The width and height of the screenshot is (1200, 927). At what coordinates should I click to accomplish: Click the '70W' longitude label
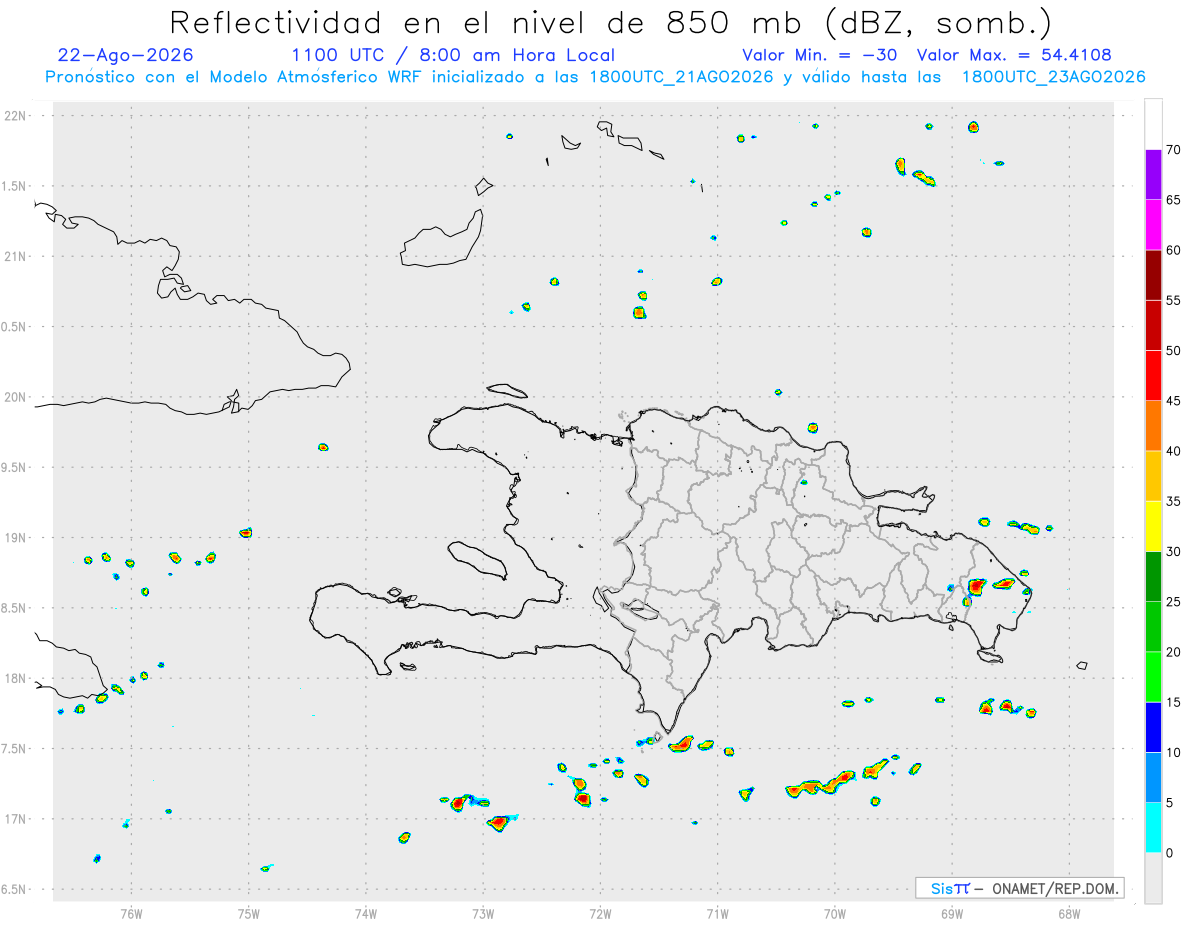(835, 913)
